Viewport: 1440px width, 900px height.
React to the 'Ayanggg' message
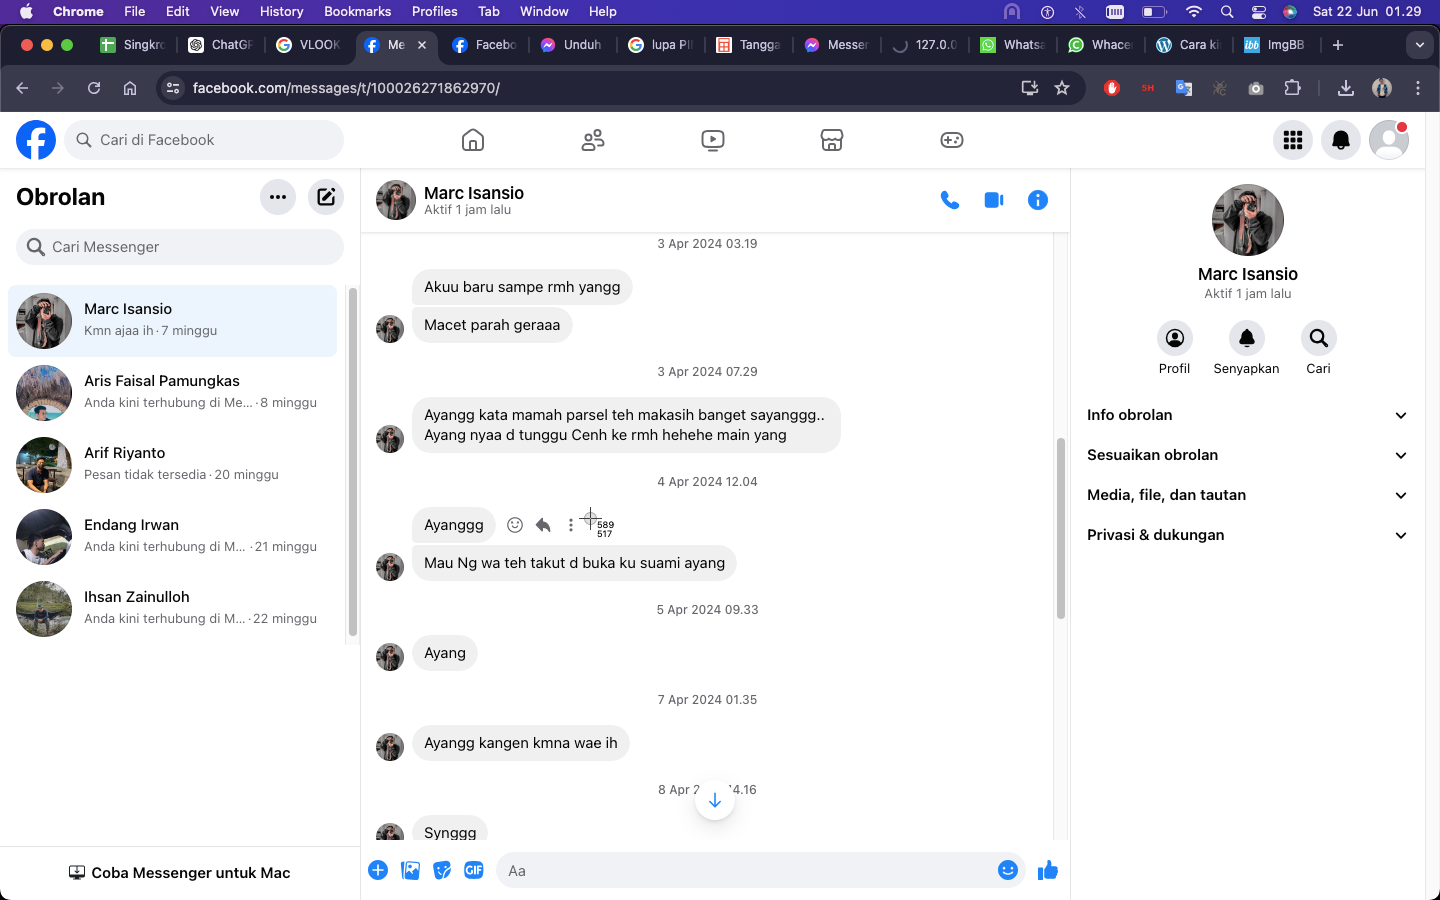click(x=515, y=525)
